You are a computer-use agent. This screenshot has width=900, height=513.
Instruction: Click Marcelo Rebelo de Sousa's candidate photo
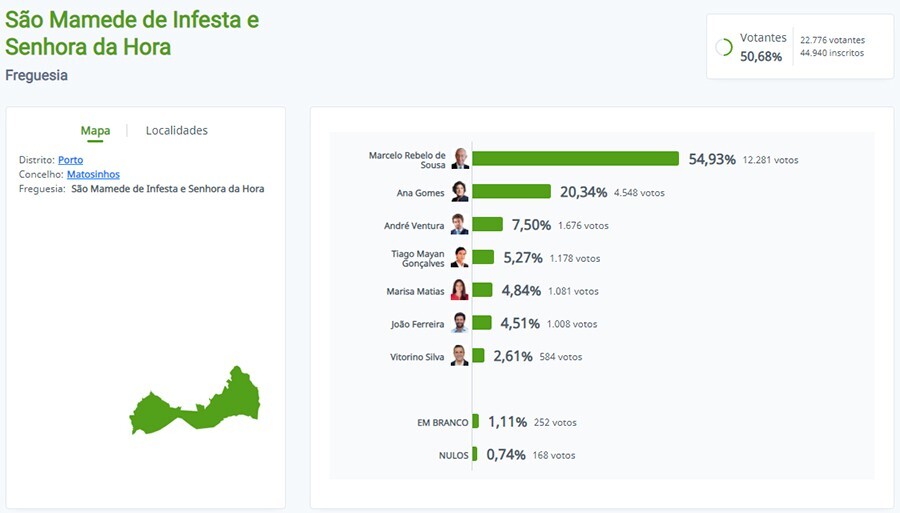[460, 159]
